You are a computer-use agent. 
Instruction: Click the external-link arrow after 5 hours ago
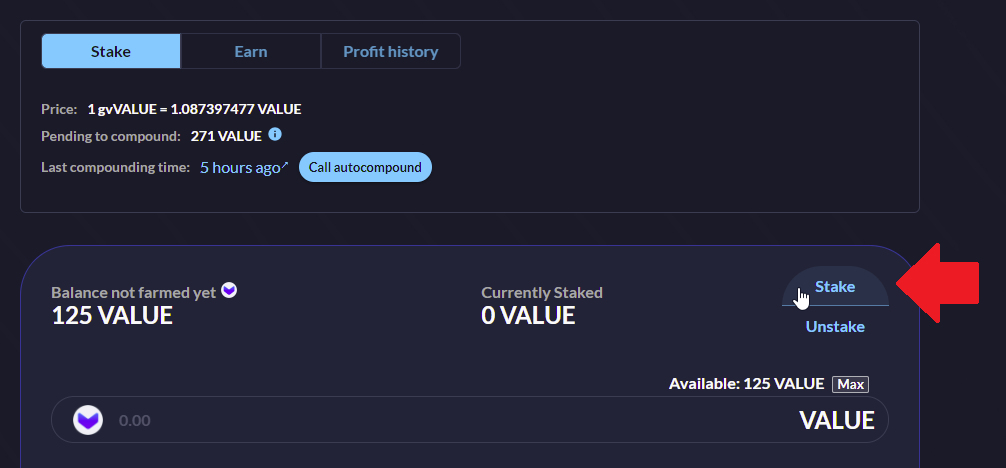[285, 166]
